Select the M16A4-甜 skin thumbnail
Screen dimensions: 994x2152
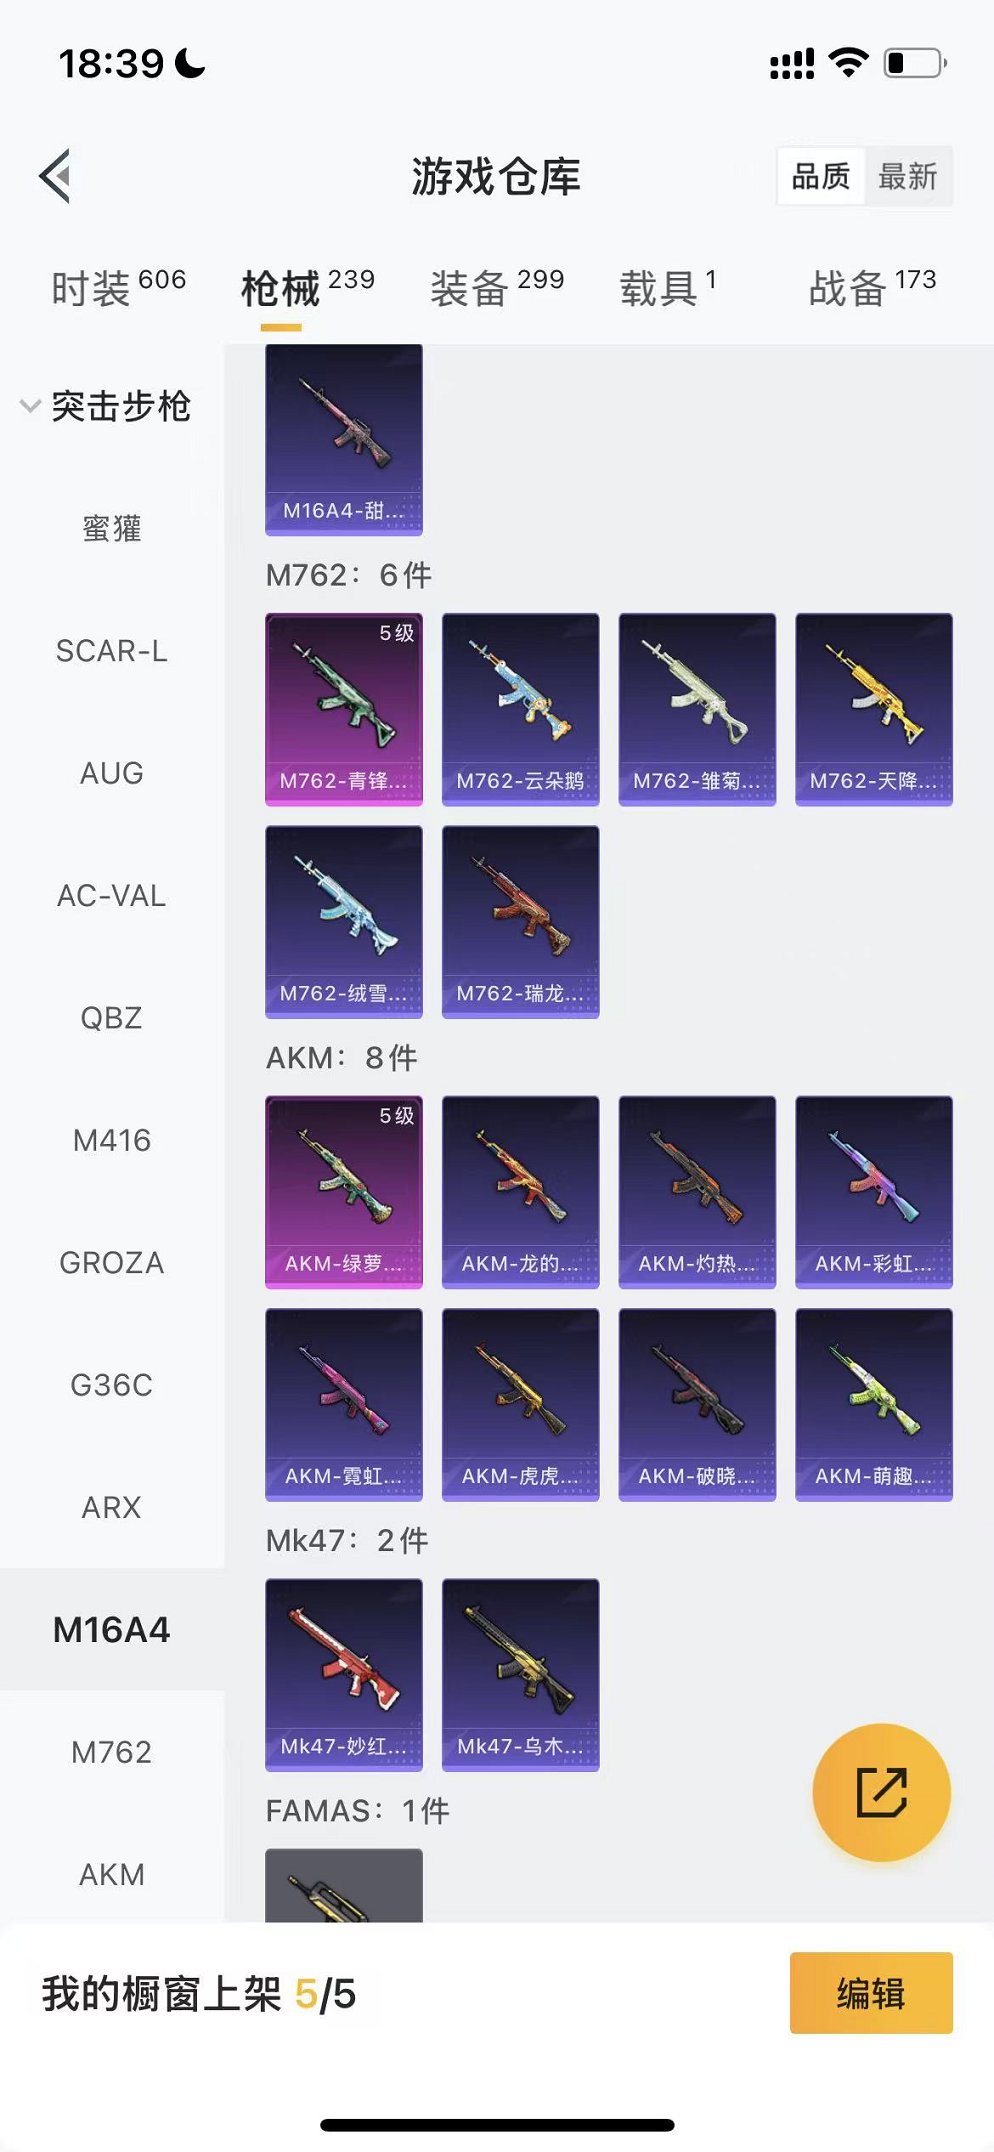click(344, 440)
